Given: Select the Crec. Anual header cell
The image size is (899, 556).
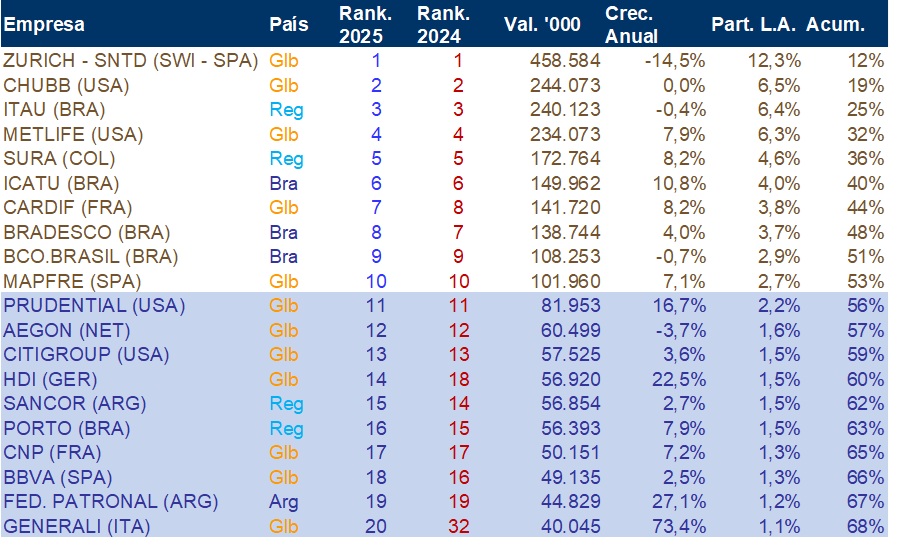Looking at the screenshot, I should coord(631,25).
